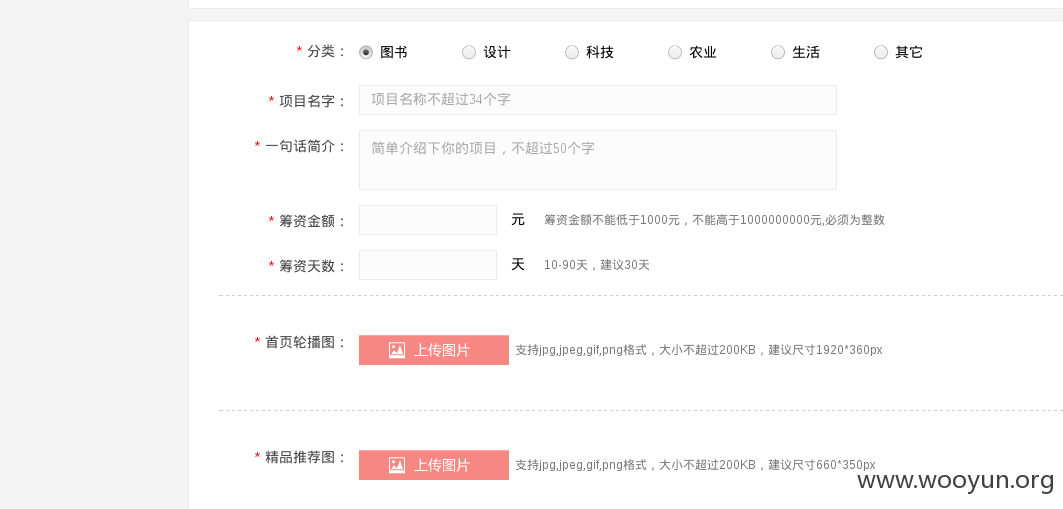Click the picture icon in 首页轮播图 upload button

[397, 350]
